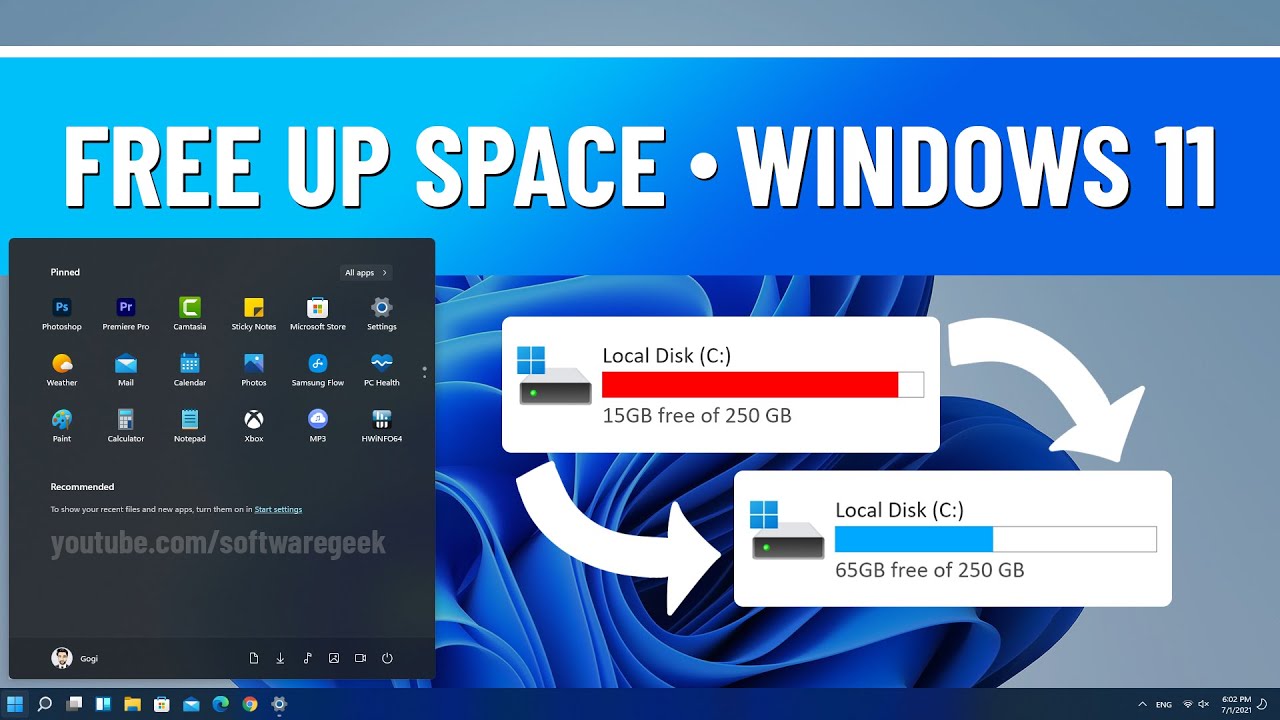The height and width of the screenshot is (720, 1280).
Task: Open Documents folder icon in Start footer
Action: click(254, 658)
